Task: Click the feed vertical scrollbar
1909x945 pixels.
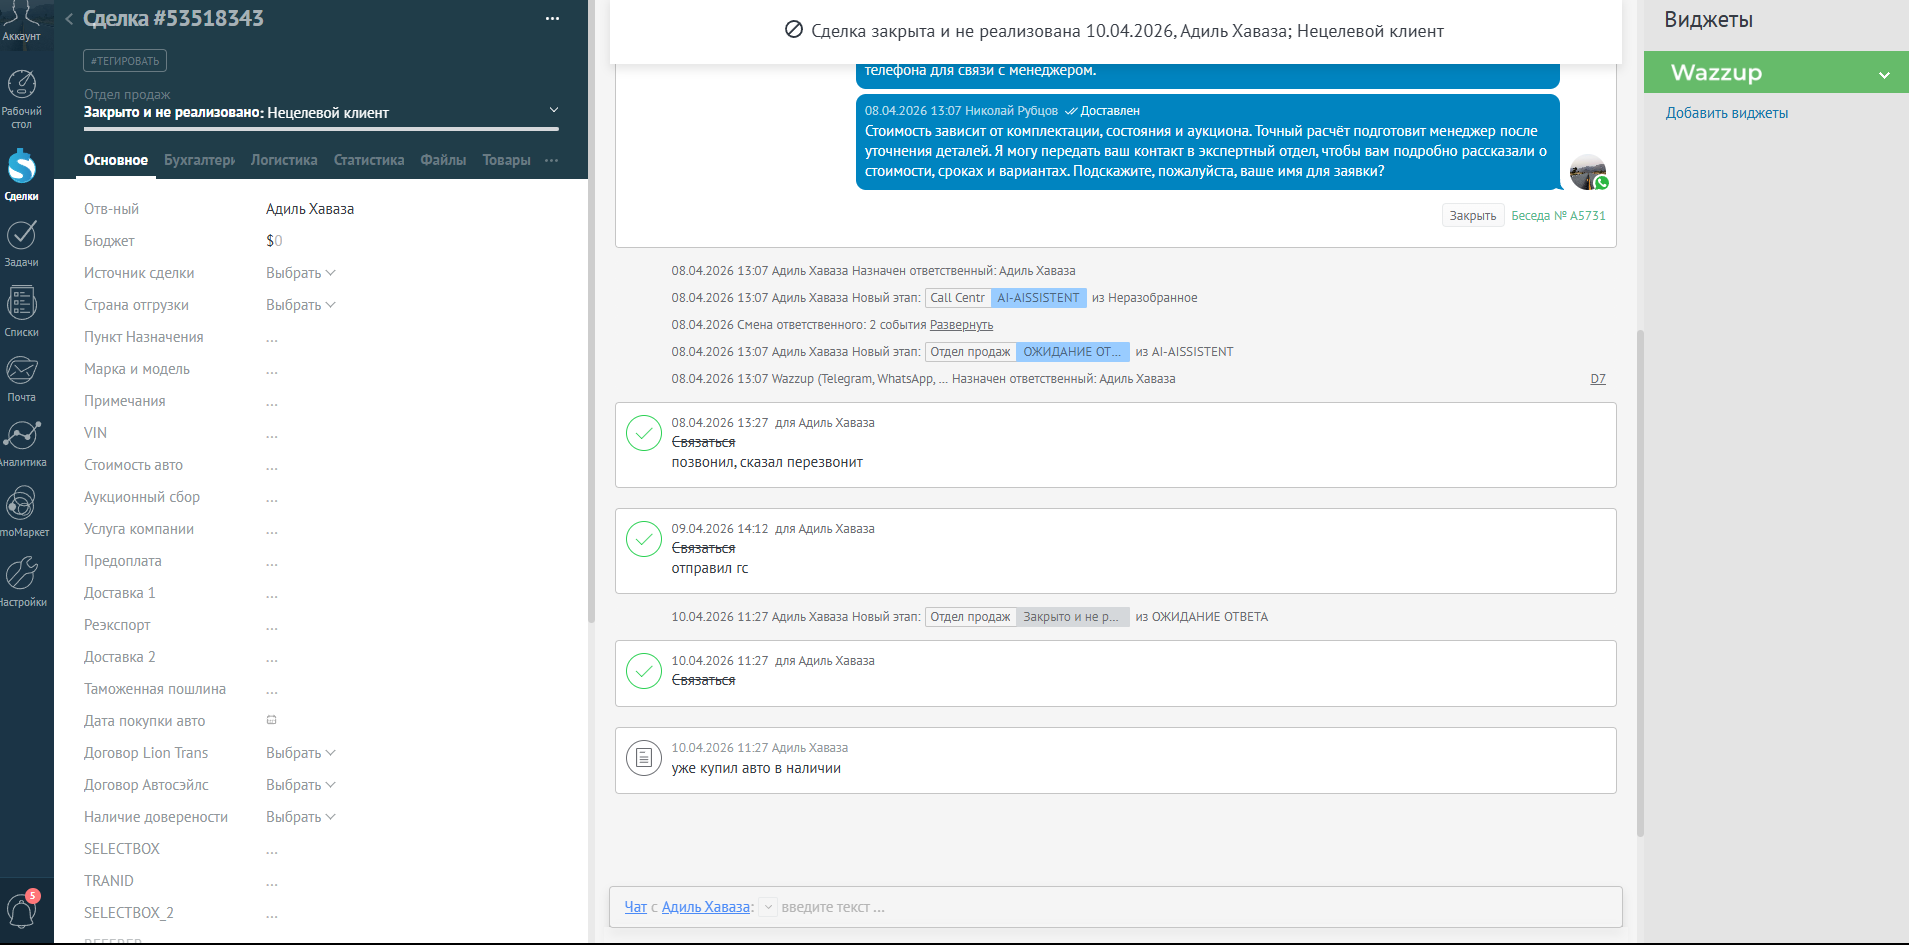Action: point(1640,583)
